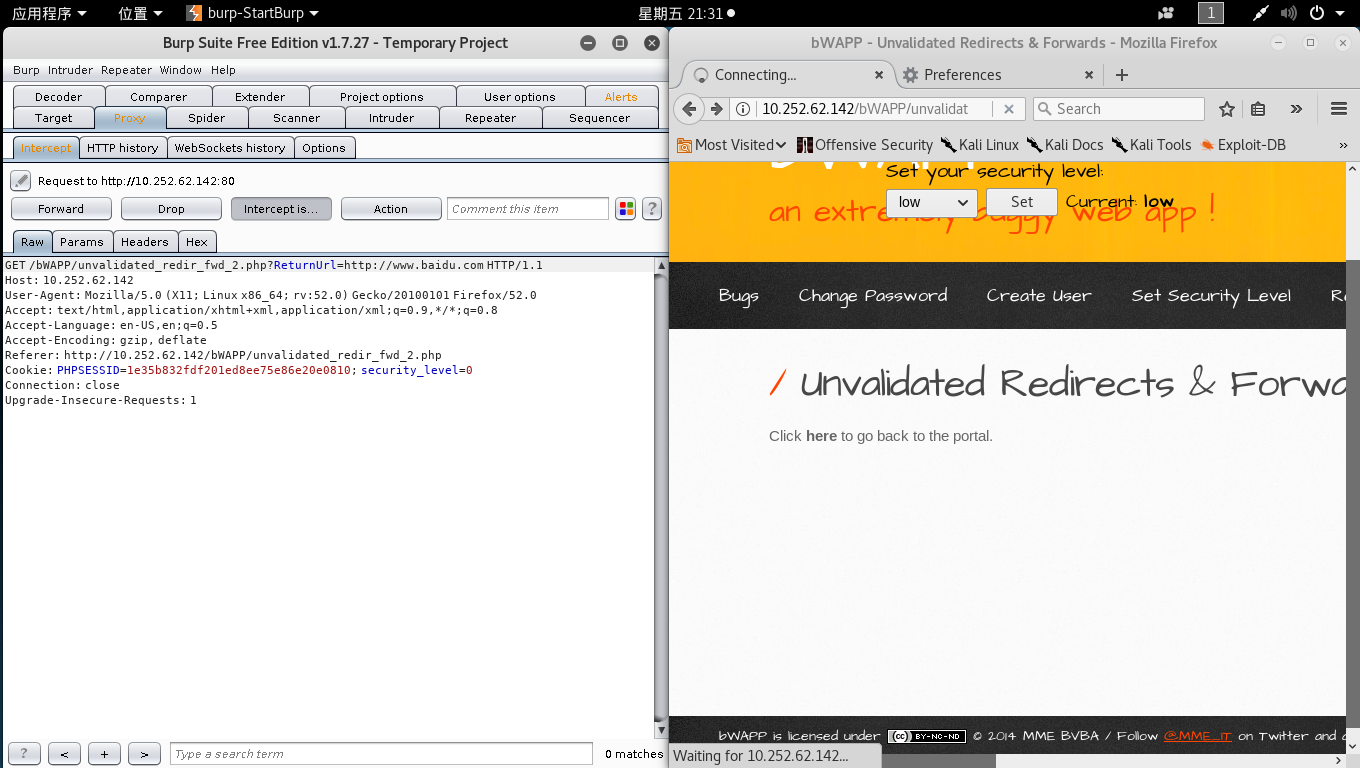Open the HTTP history sub-tab
The image size is (1360, 768).
tap(122, 148)
